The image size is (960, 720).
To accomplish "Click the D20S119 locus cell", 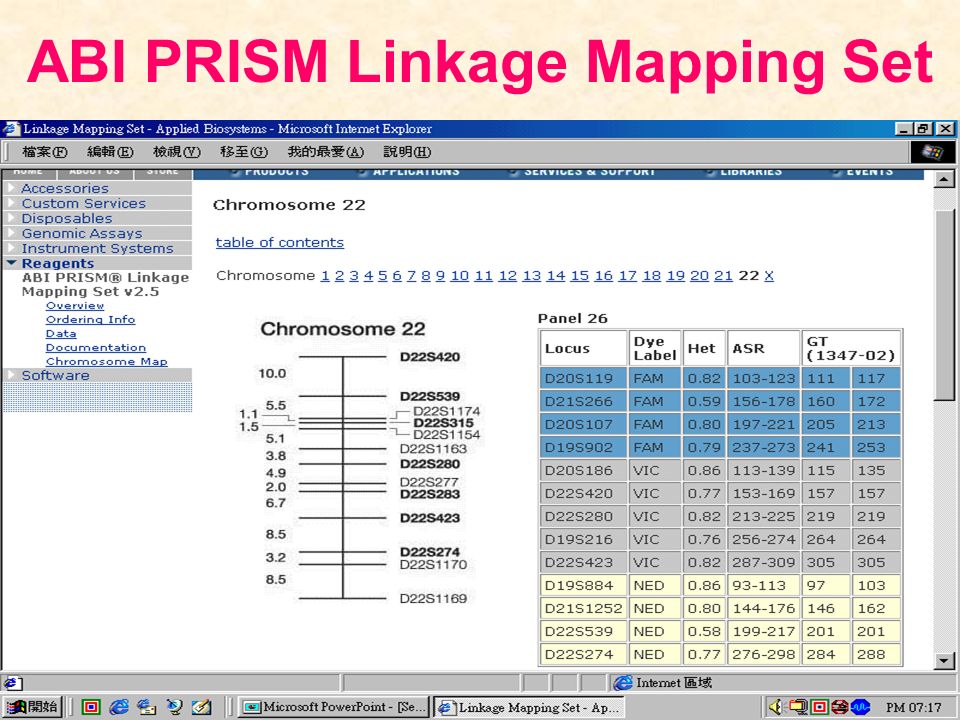I will pyautogui.click(x=583, y=378).
